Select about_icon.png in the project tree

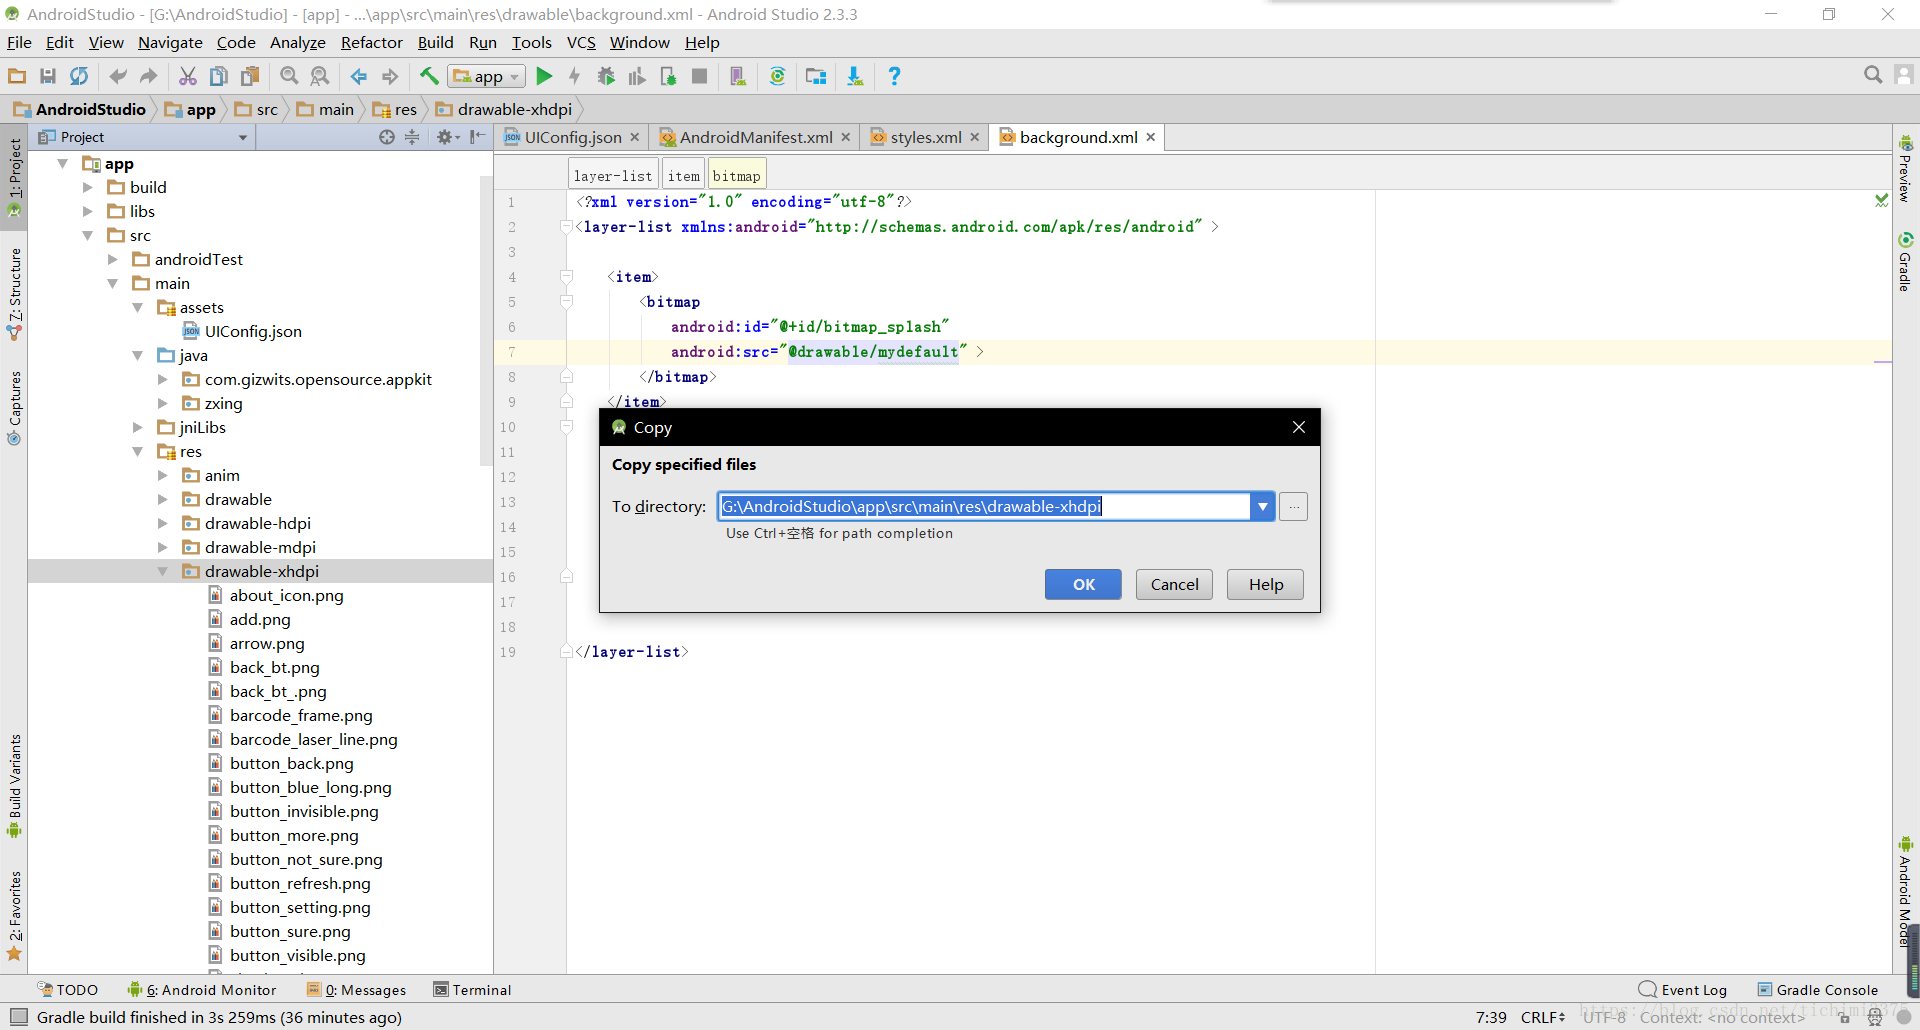286,595
